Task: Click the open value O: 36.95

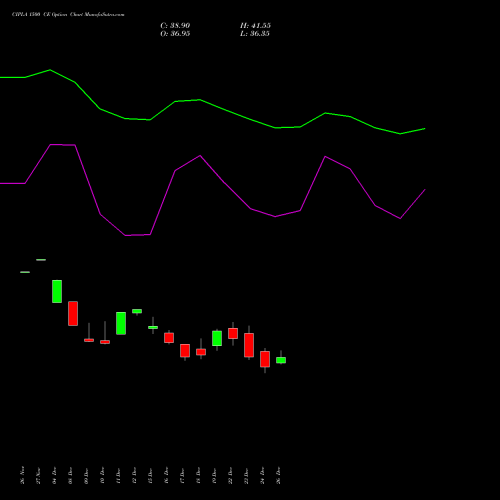Action: point(175,34)
